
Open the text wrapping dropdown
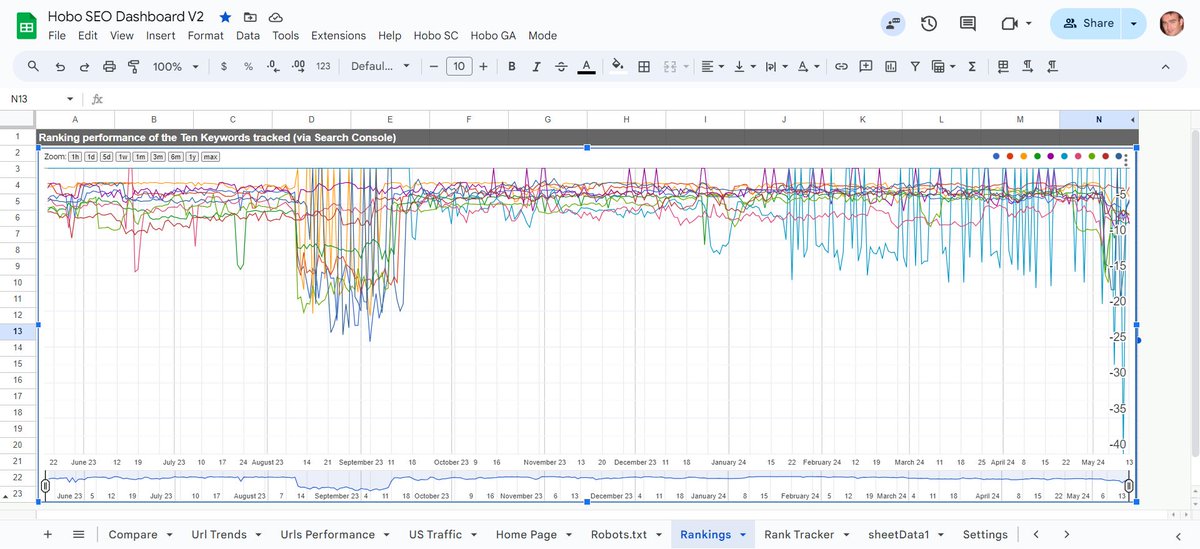click(x=776, y=66)
